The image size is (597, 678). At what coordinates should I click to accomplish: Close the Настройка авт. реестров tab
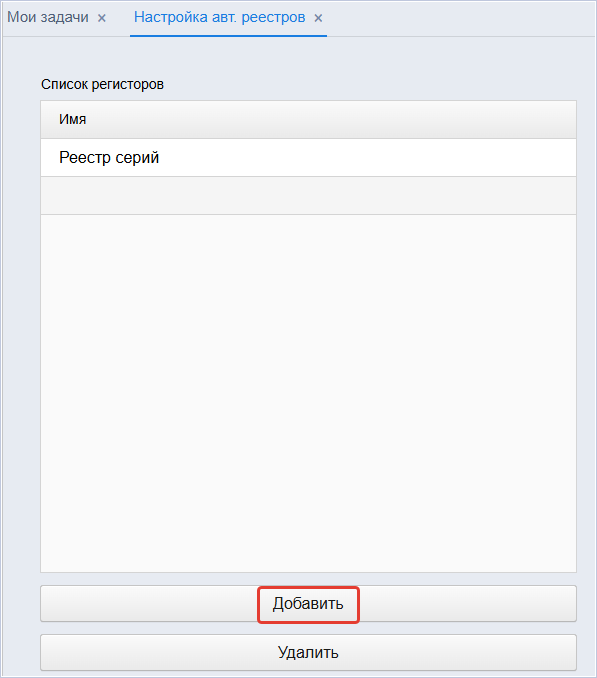tap(318, 18)
